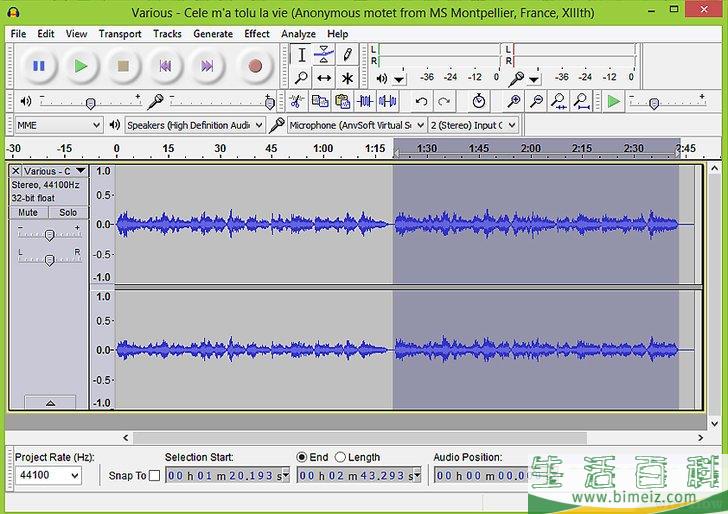Open the Help menu

[x=338, y=34]
